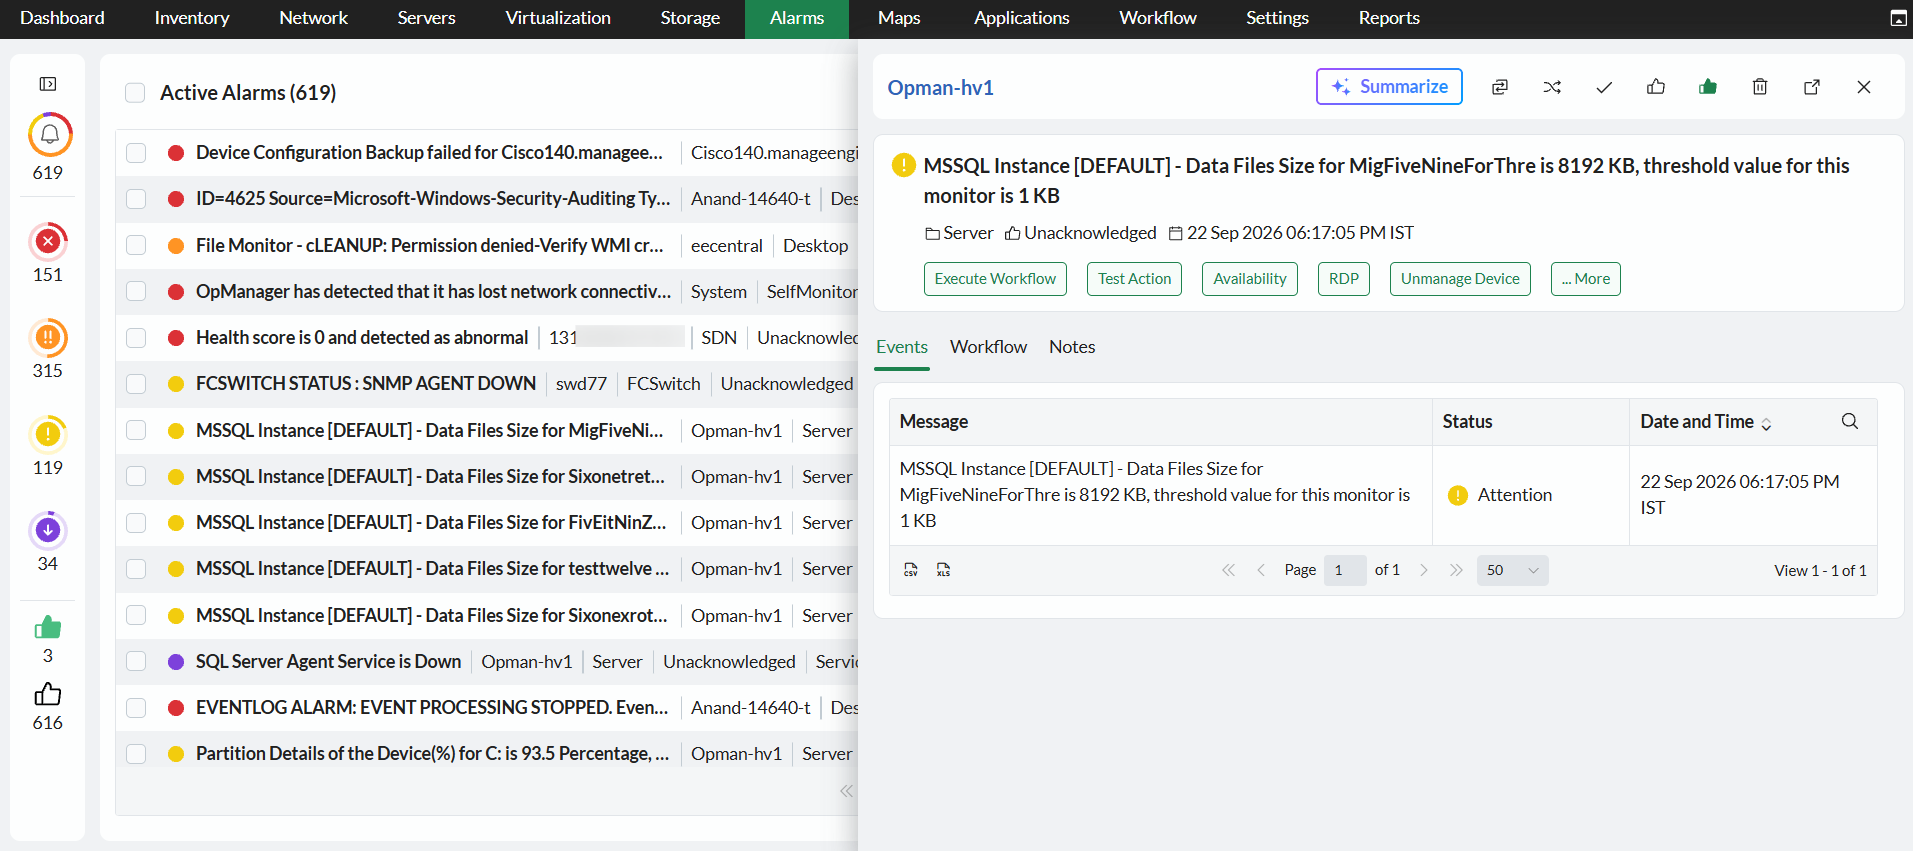The height and width of the screenshot is (851, 1913).
Task: Collapse the alarm severity sidebar panel icon
Action: coord(48,84)
